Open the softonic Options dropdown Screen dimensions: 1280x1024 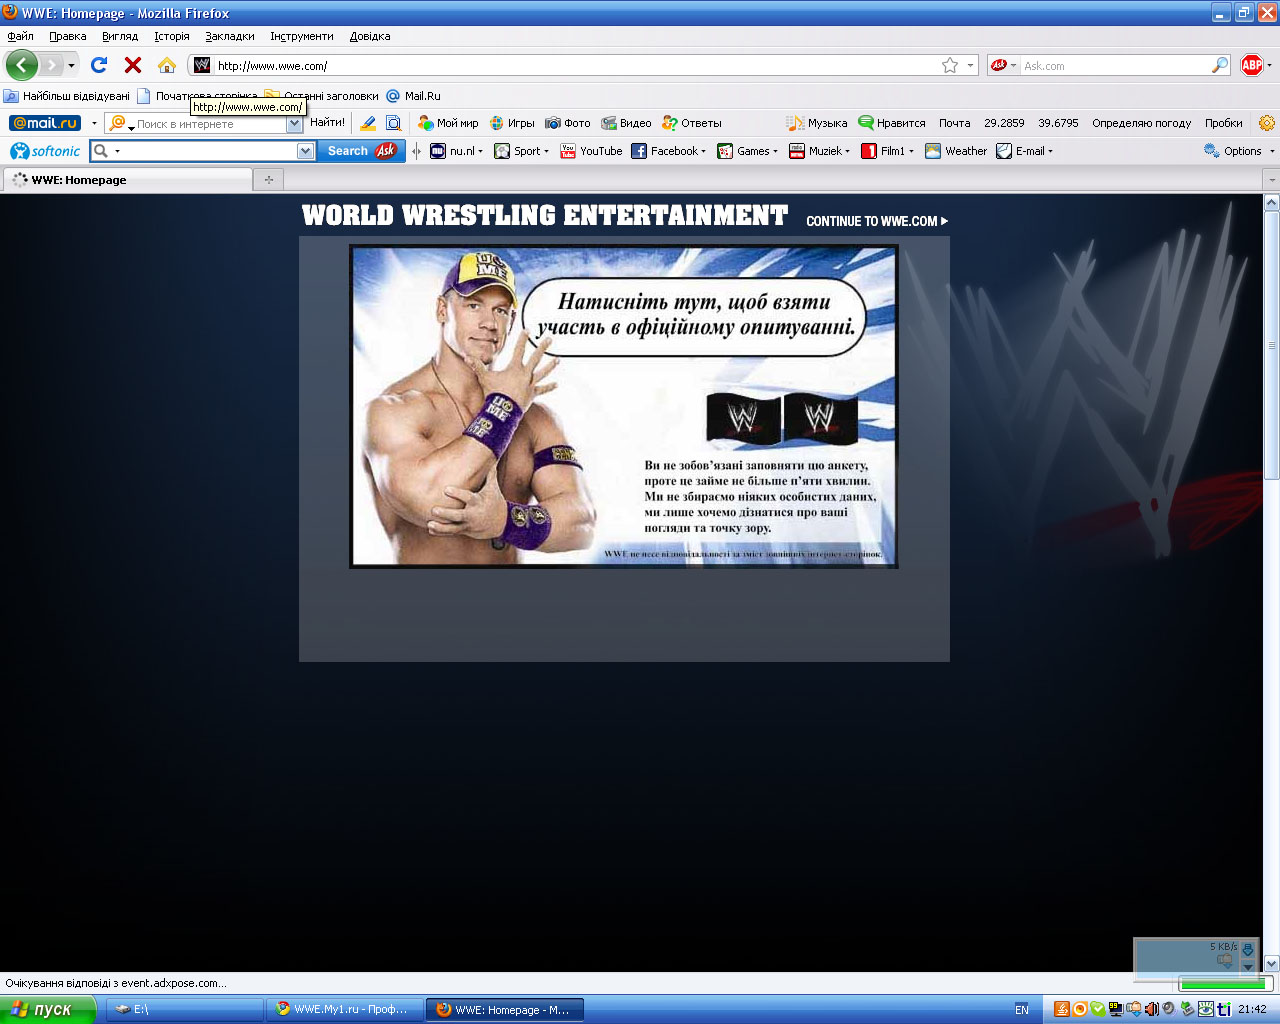1240,151
